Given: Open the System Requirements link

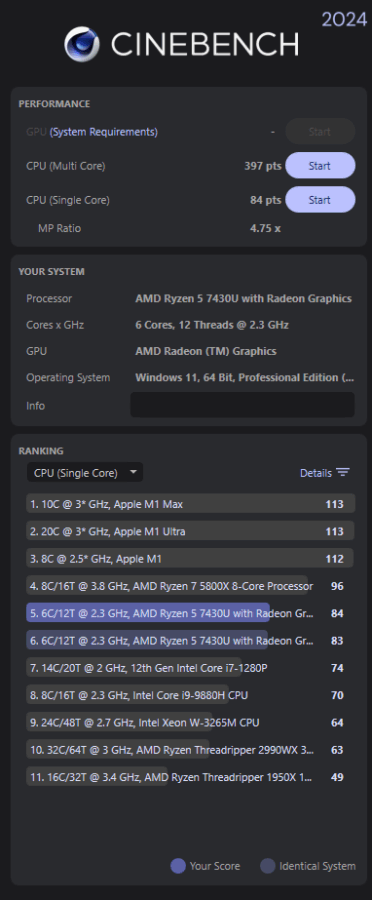Looking at the screenshot, I should 103,132.
